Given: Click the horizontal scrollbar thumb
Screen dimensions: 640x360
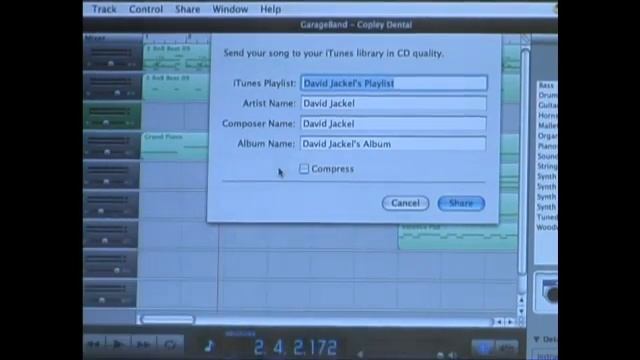Looking at the screenshot, I should 168,320.
